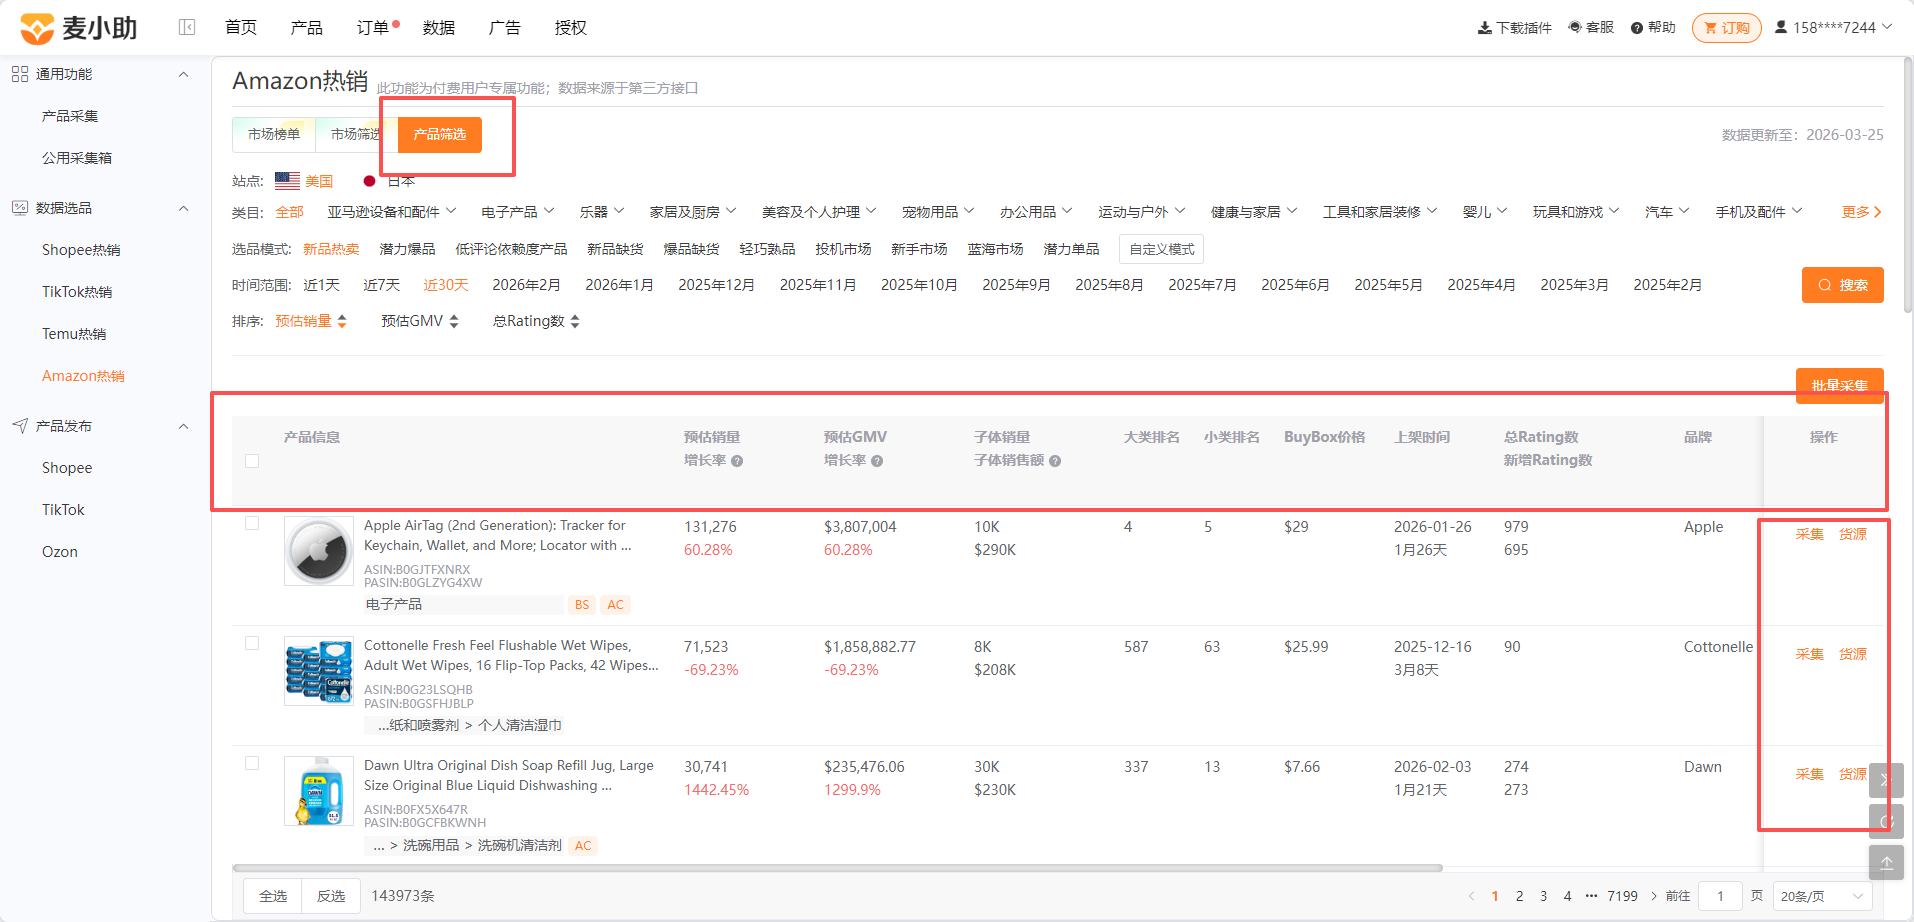Open the 首页 top menu
1914x922 pixels.
pyautogui.click(x=241, y=28)
